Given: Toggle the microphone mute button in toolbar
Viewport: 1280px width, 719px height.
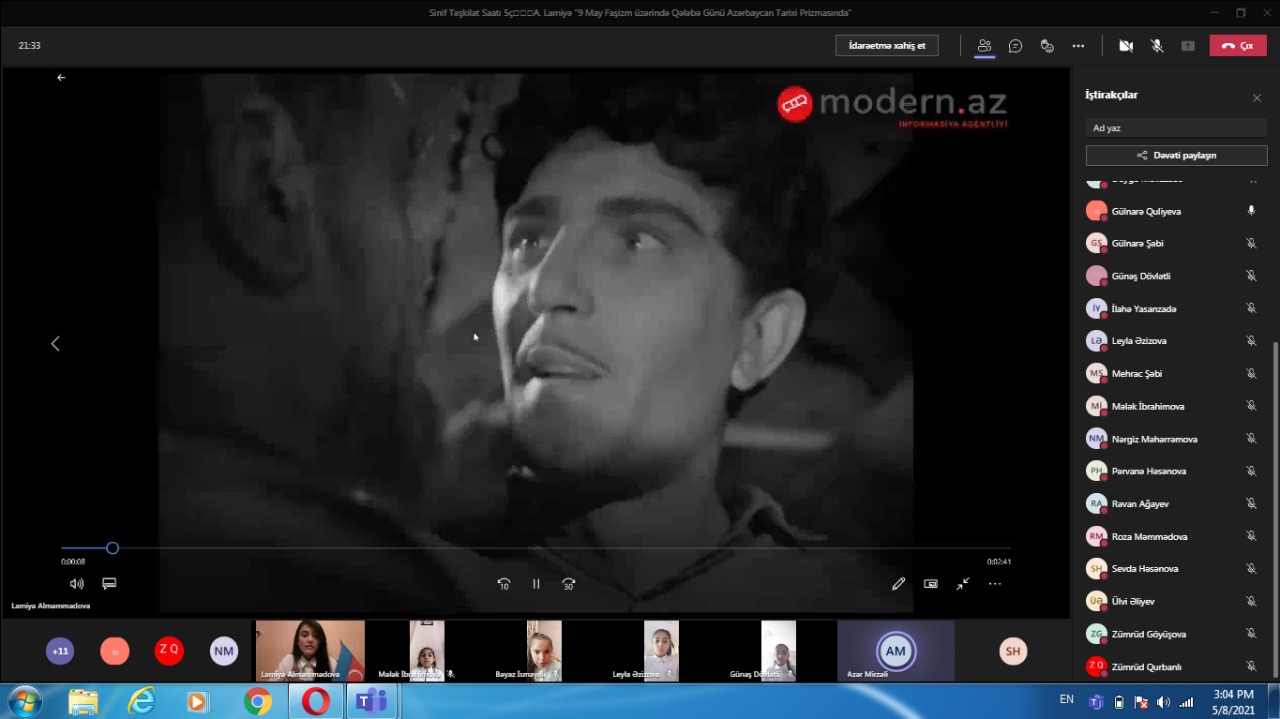Looking at the screenshot, I should point(1157,46).
